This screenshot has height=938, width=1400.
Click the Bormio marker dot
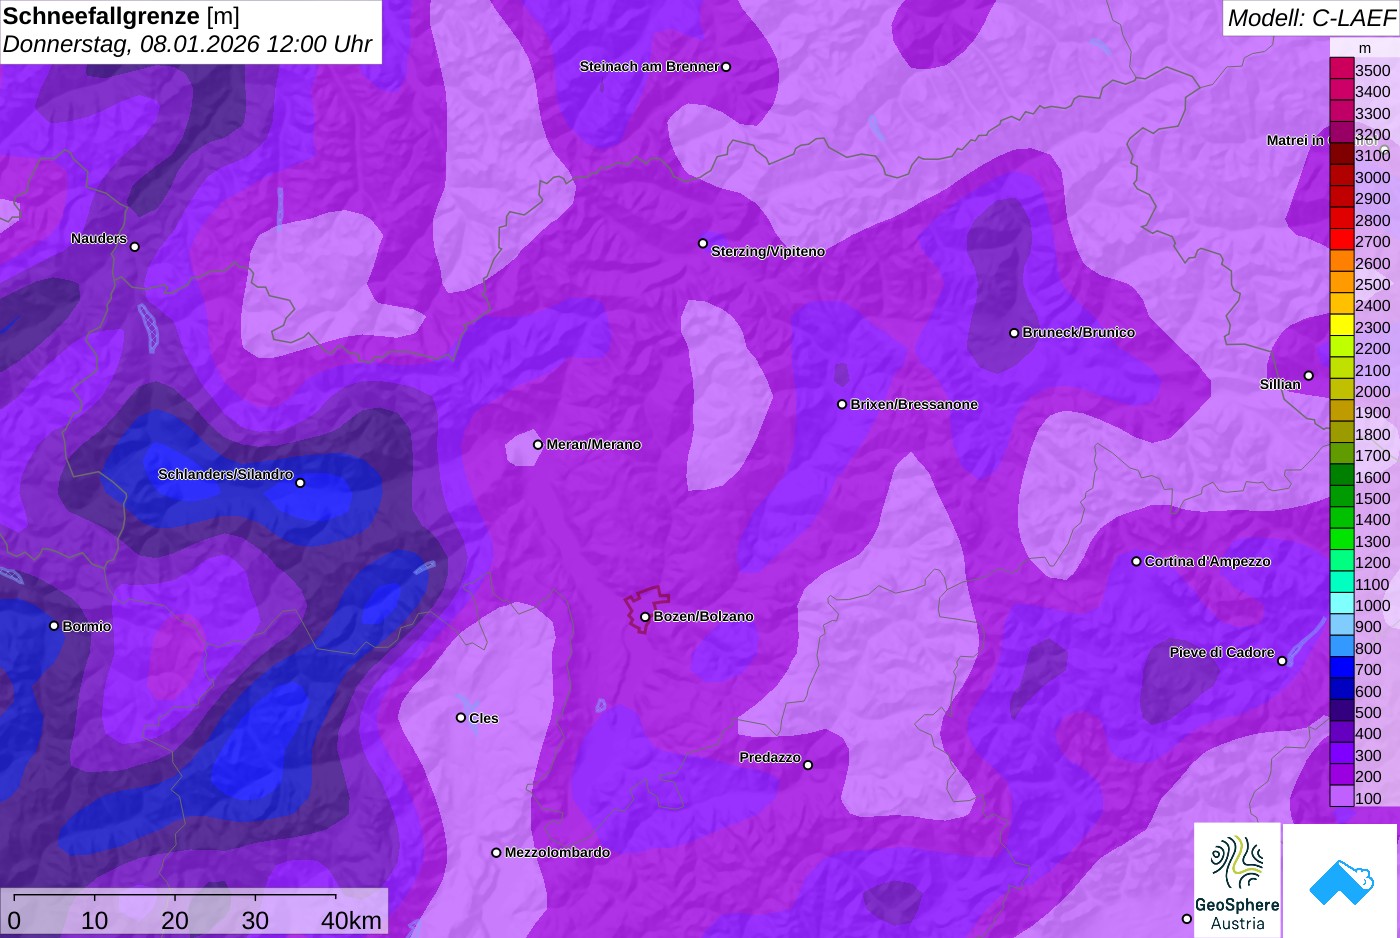[54, 626]
